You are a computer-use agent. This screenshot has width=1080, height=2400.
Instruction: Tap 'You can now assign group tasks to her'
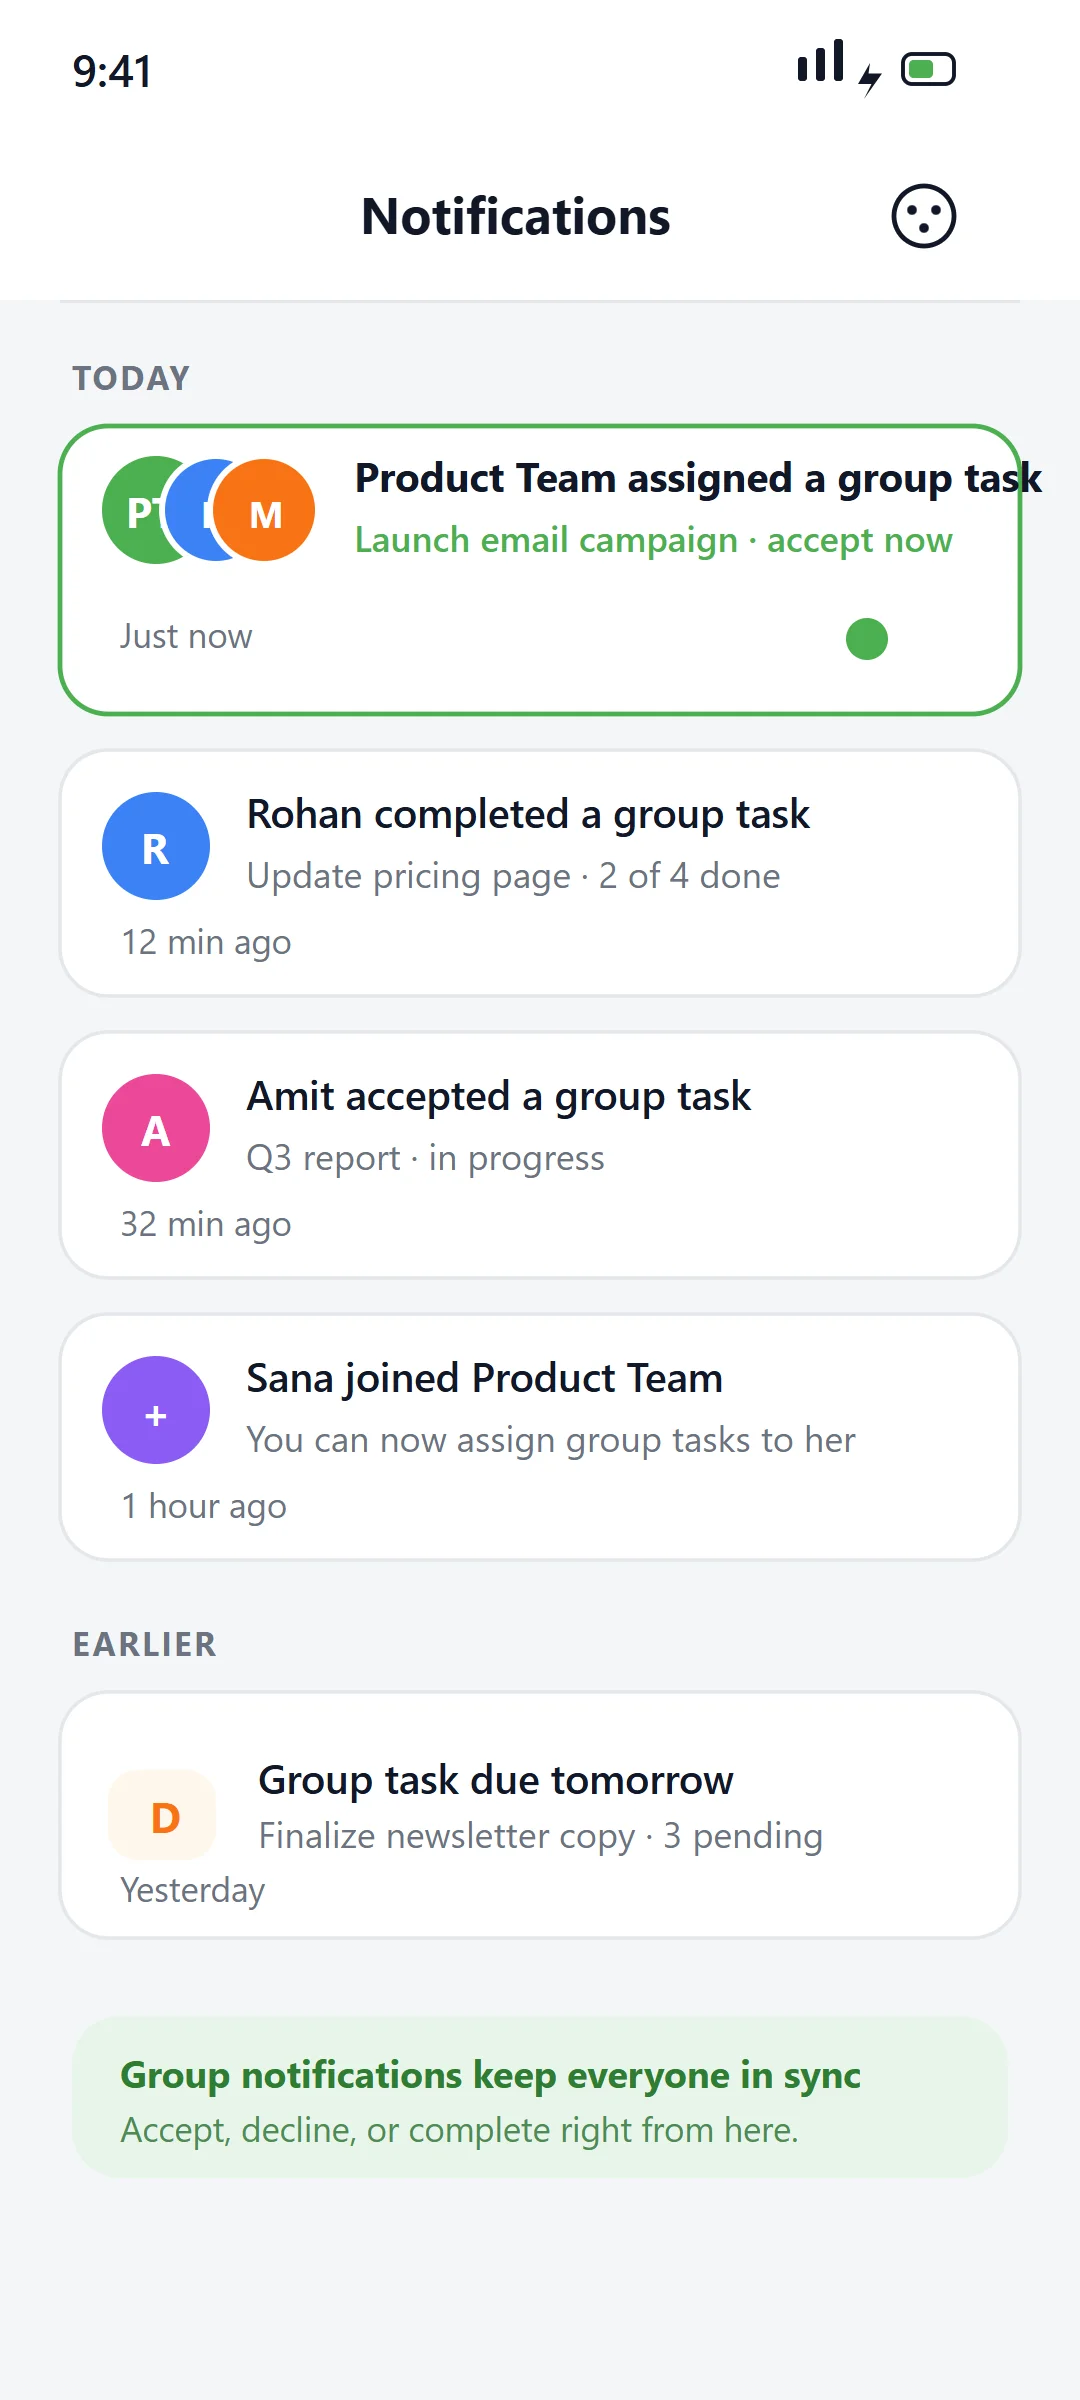coord(551,1440)
